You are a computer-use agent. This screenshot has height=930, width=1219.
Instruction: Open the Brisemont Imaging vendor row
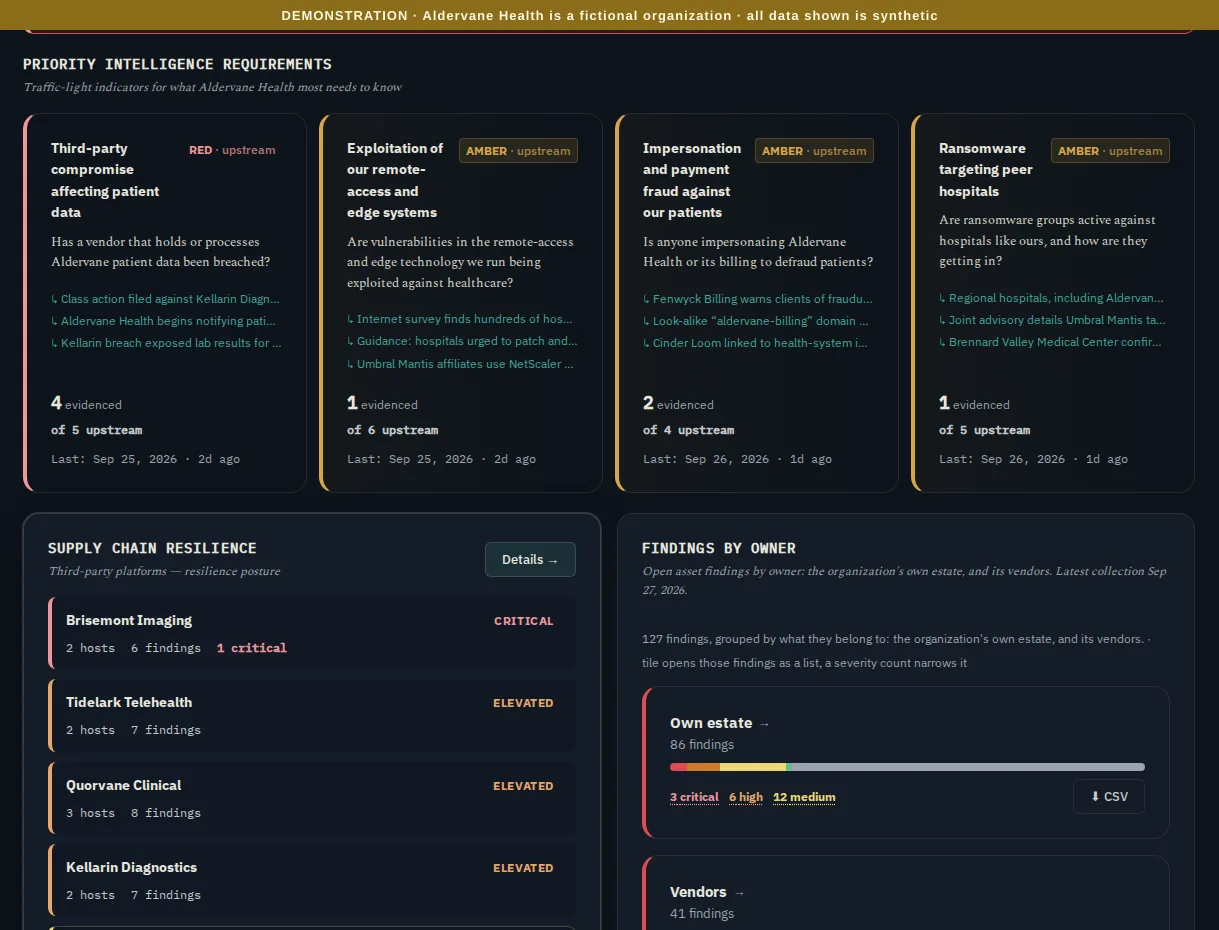[x=312, y=633]
